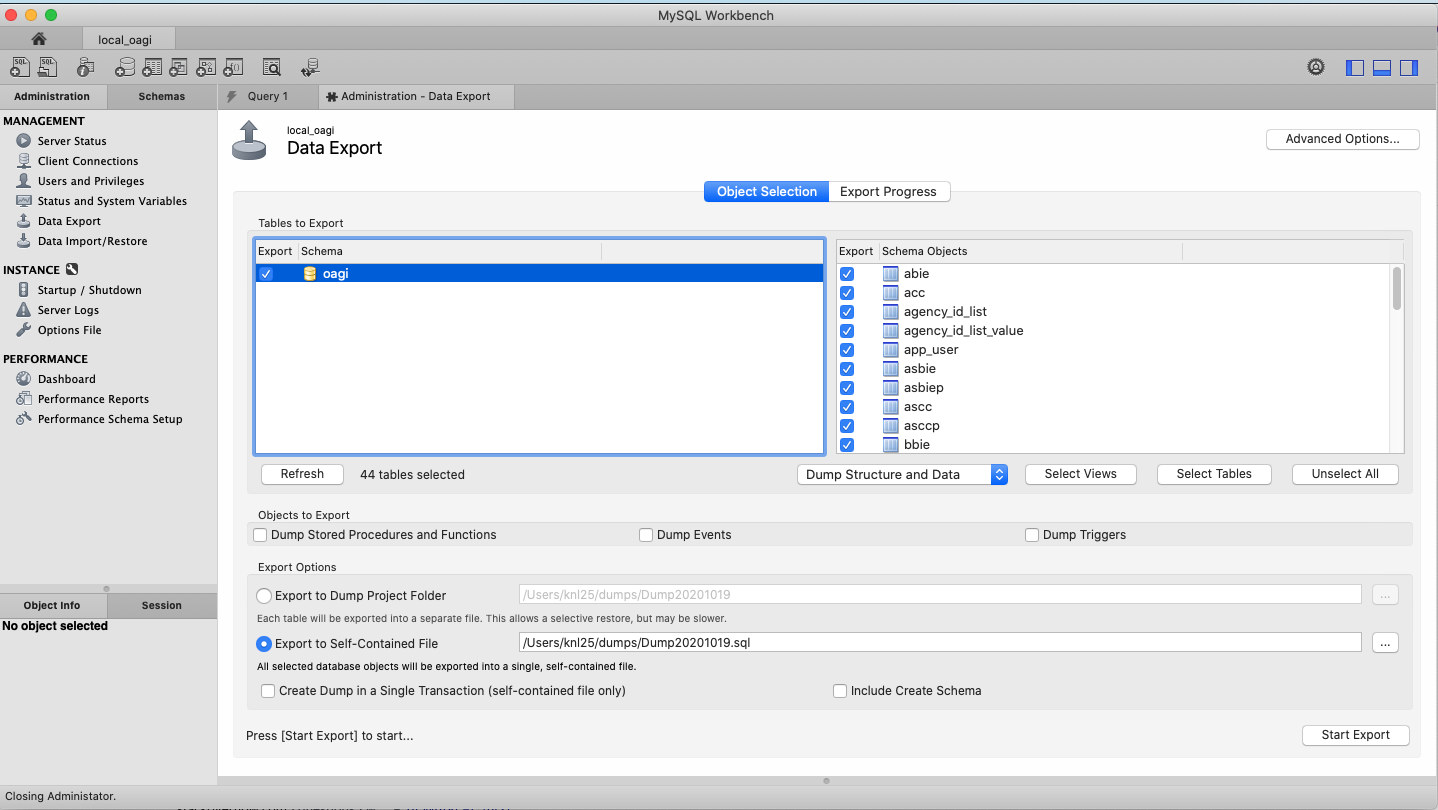1438x810 pixels.
Task: Click the Server Logs sidebar icon
Action: click(23, 310)
